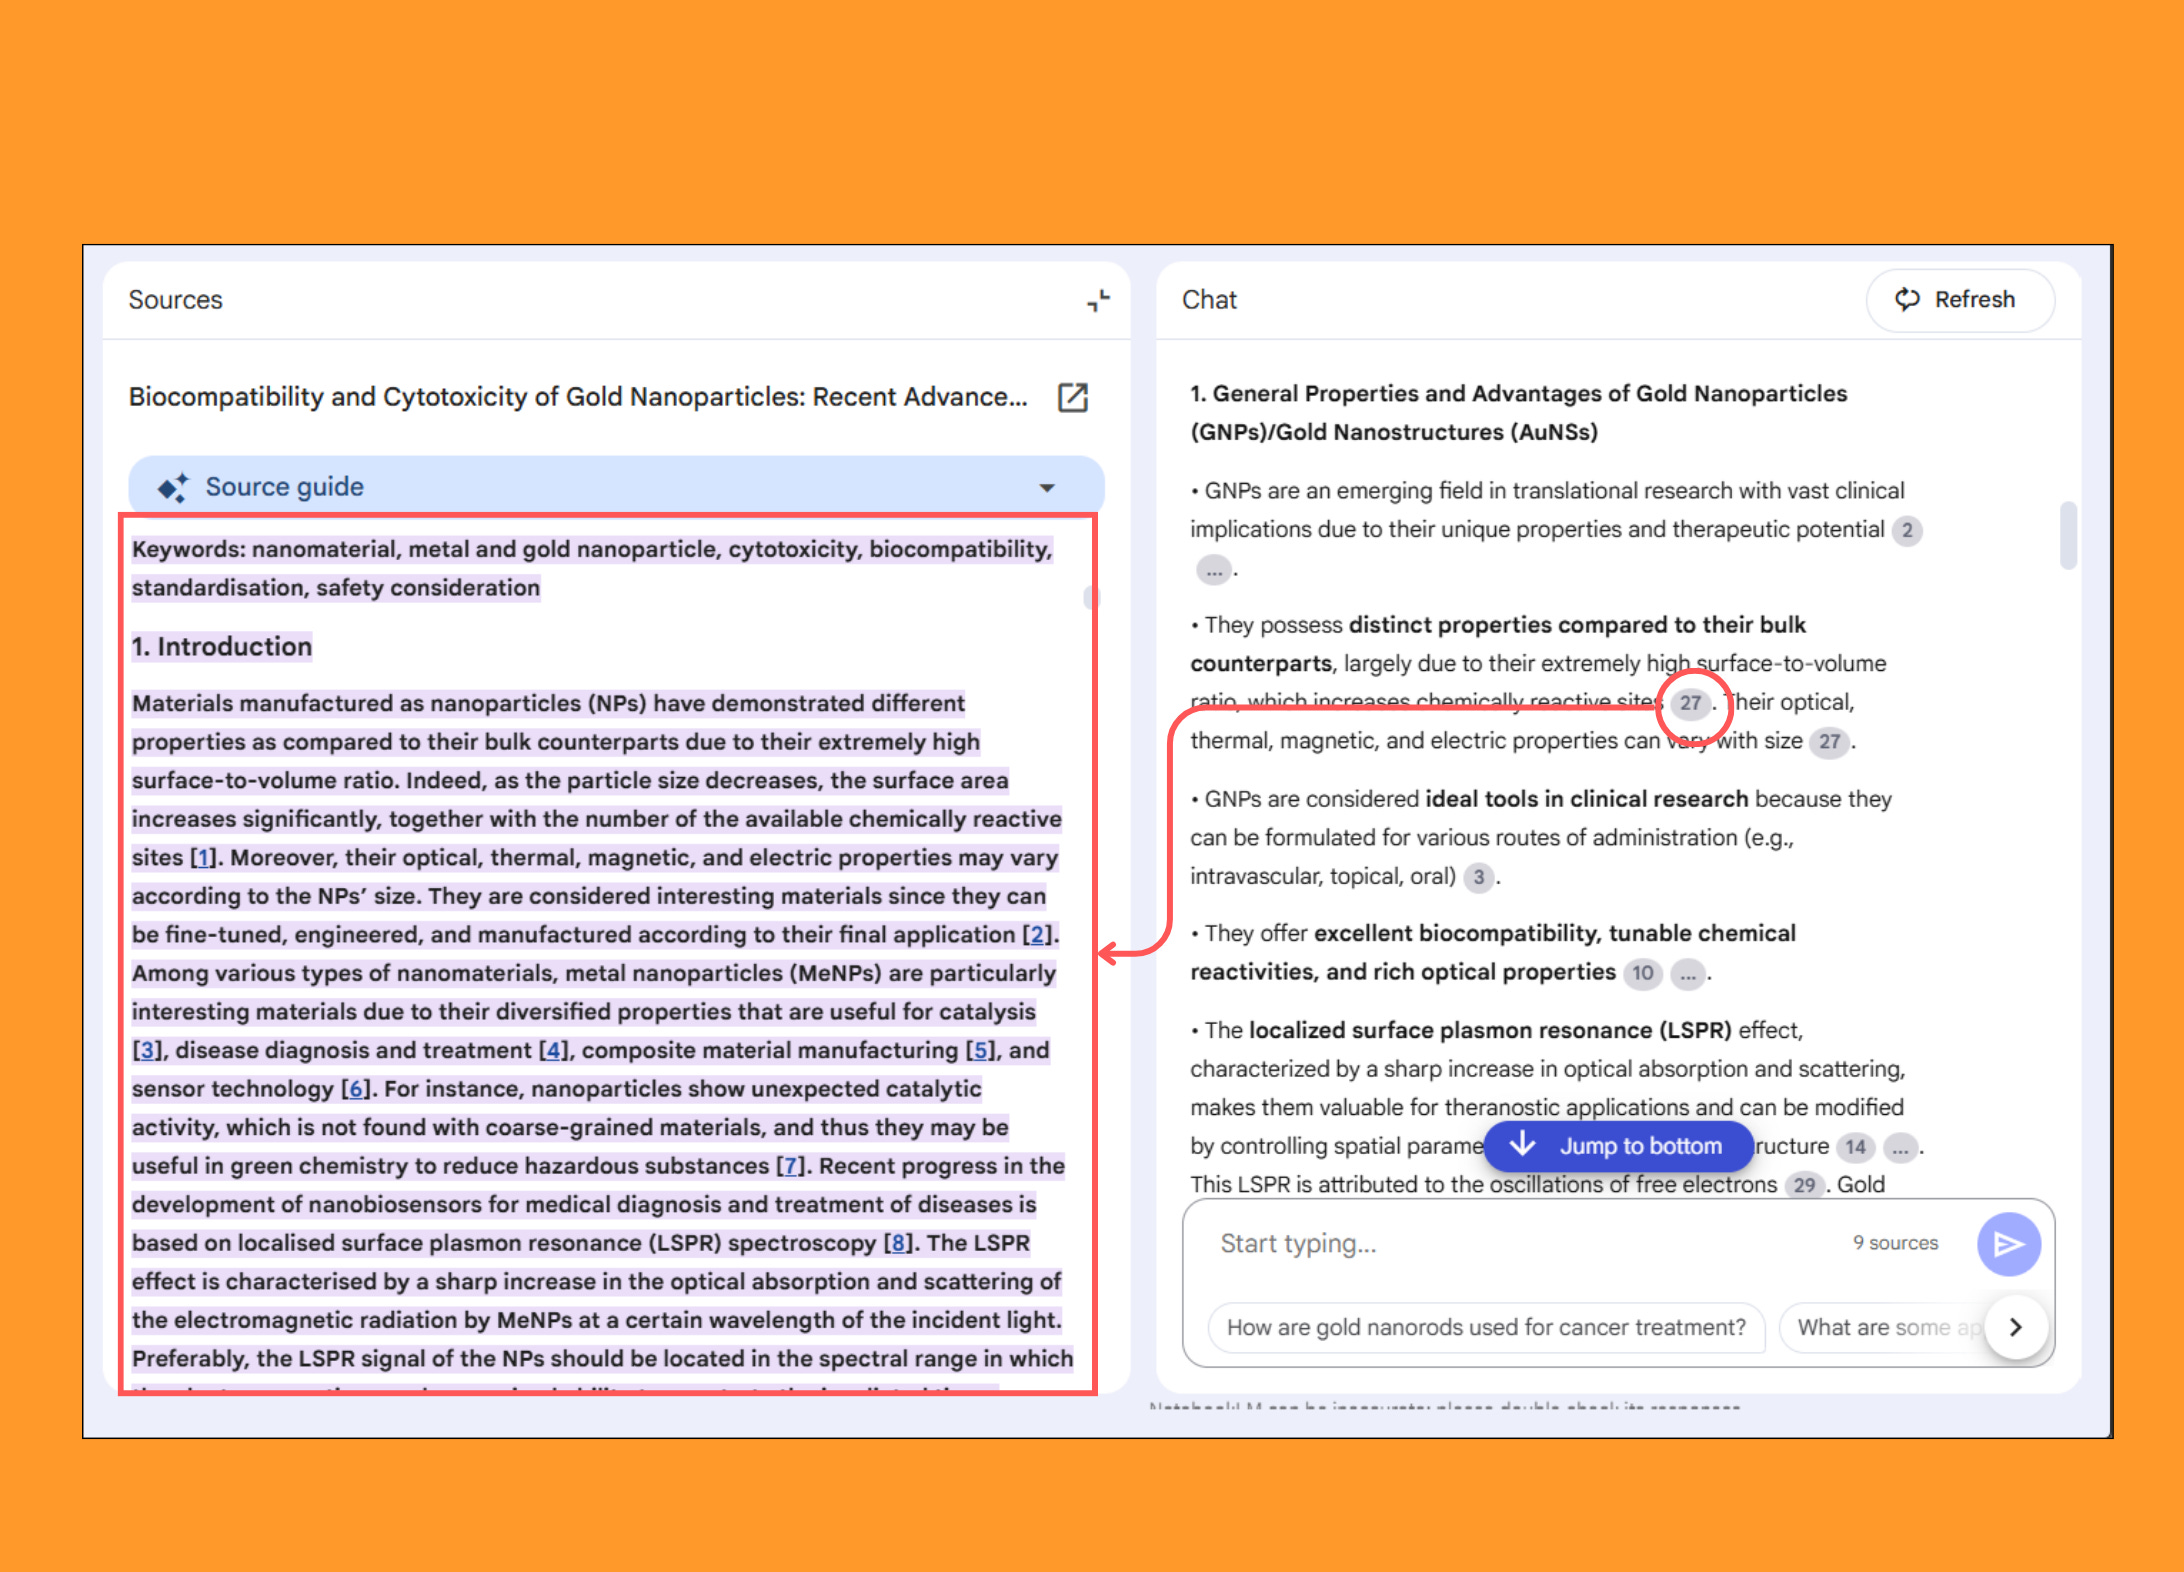
Task: Open the source in a new window
Action: tap(1072, 397)
